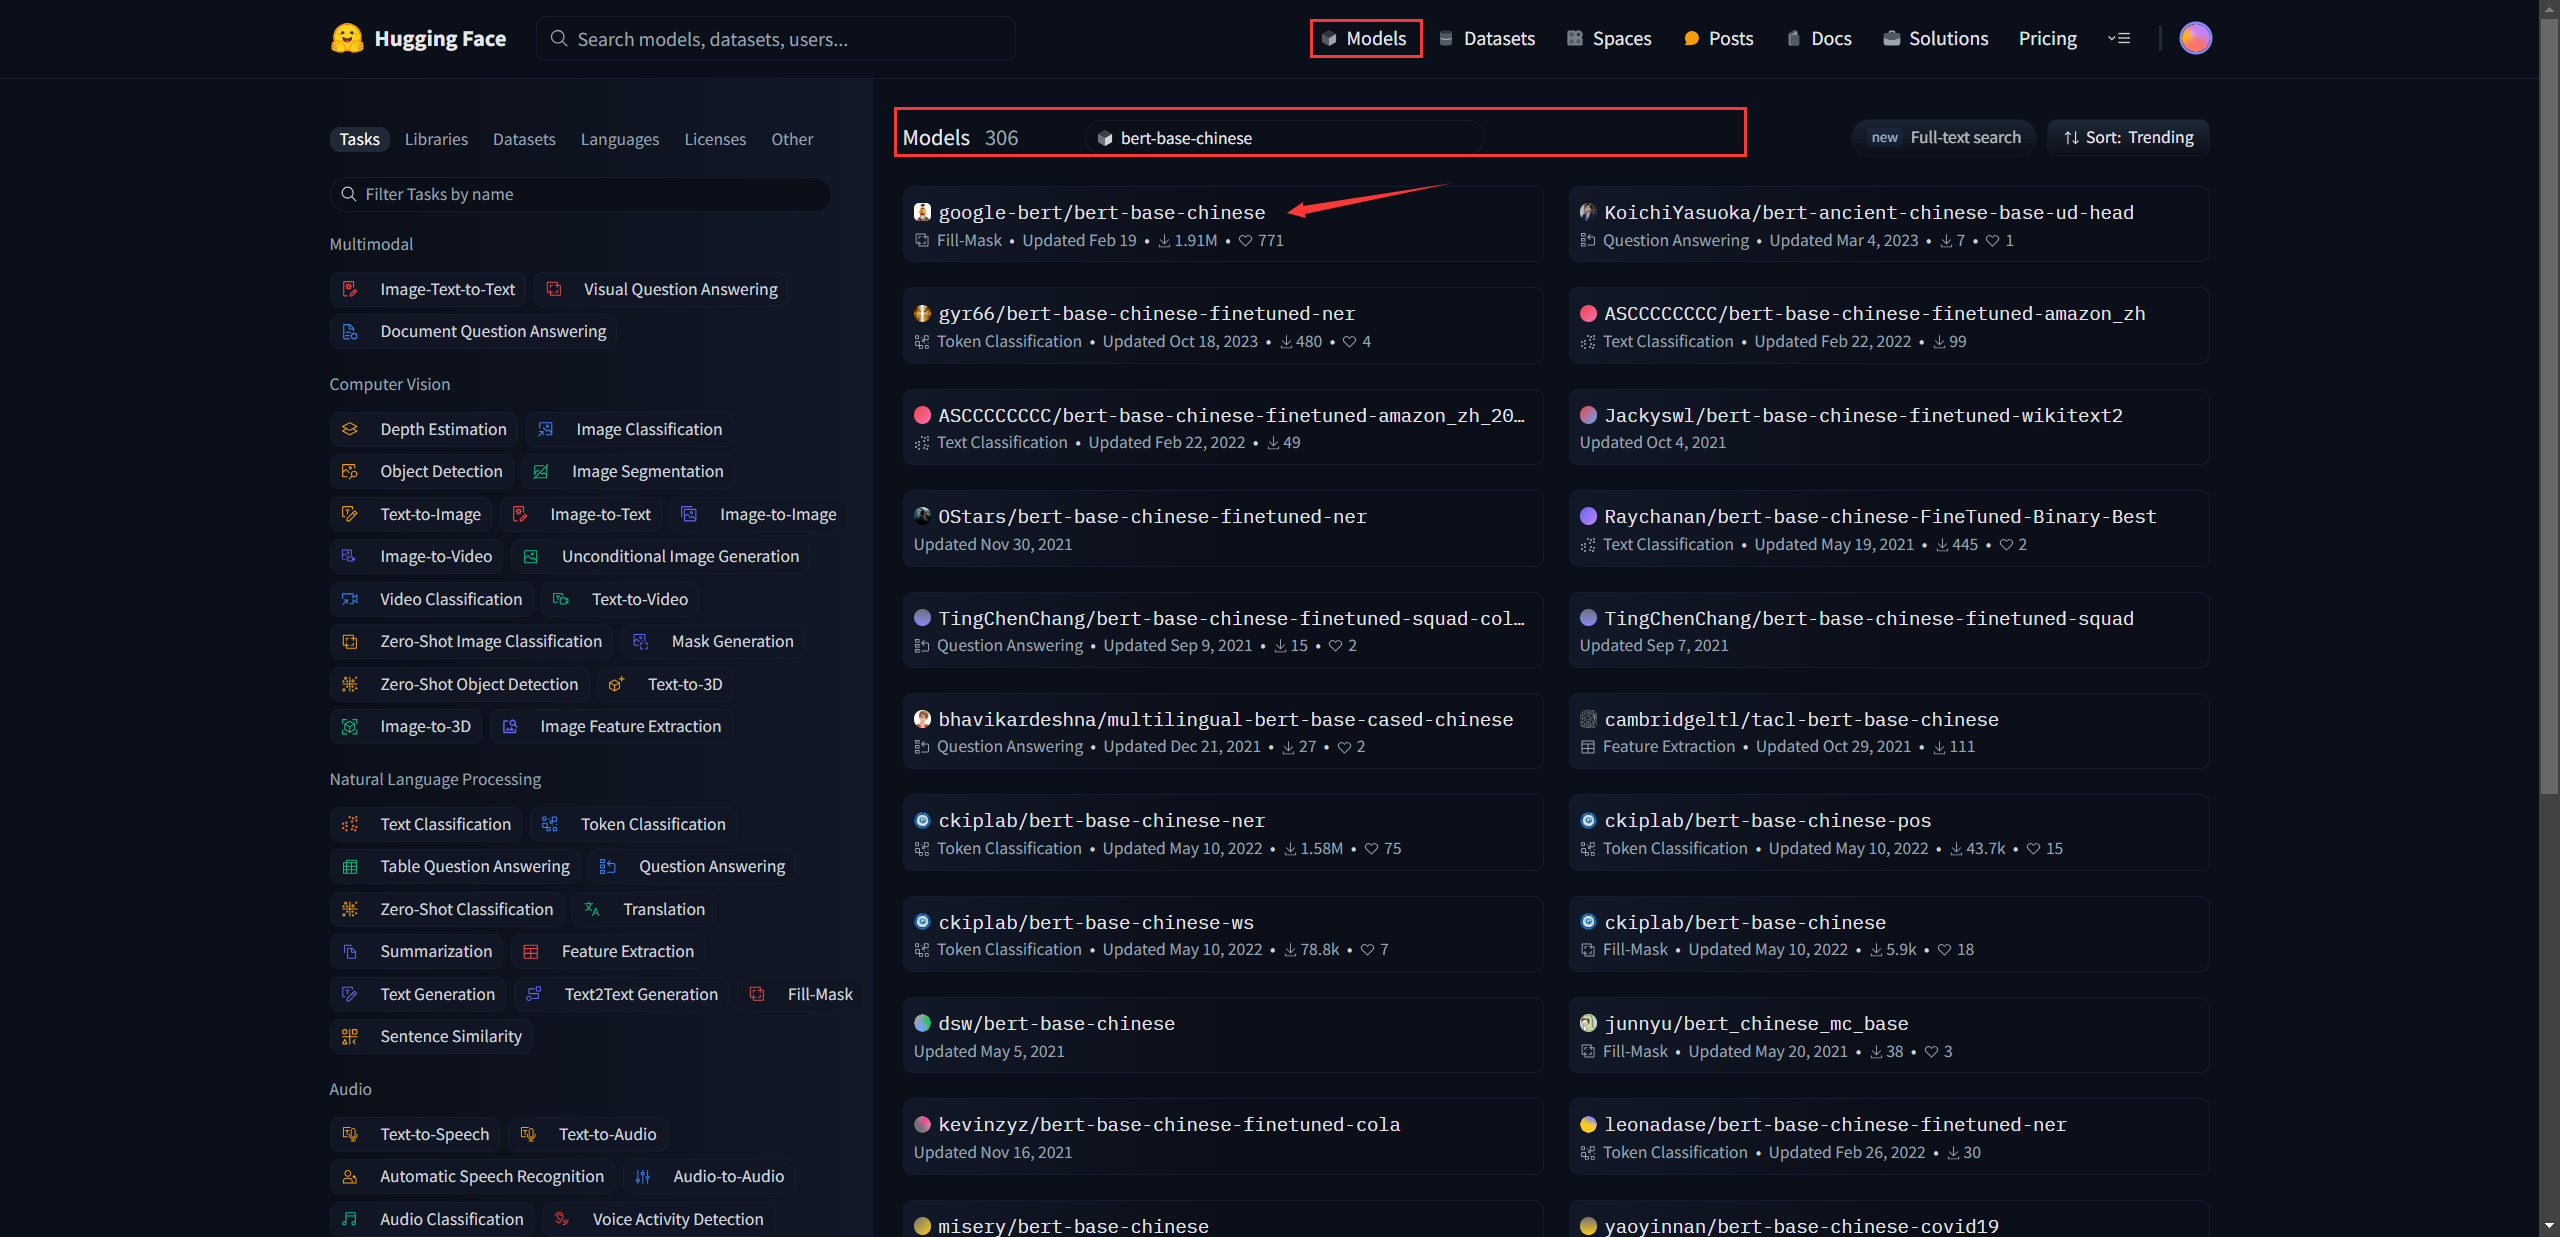Visit the Pricing page
This screenshot has width=2560, height=1237.
[2047, 38]
